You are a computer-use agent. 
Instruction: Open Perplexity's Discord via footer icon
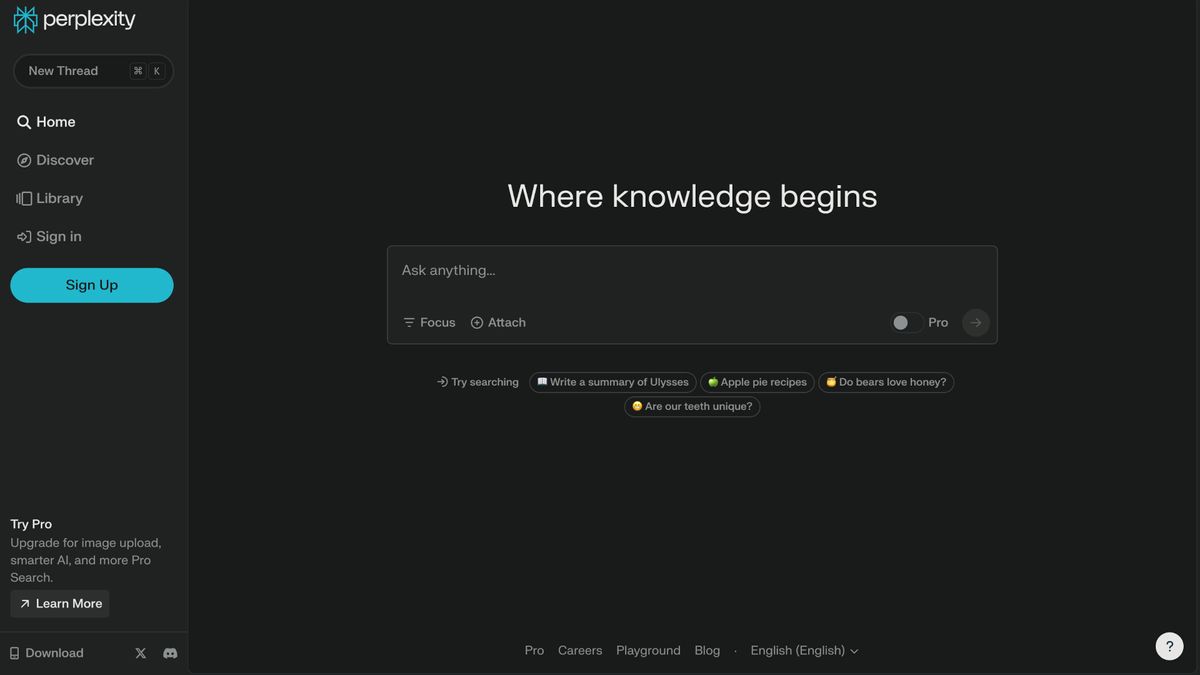click(170, 652)
